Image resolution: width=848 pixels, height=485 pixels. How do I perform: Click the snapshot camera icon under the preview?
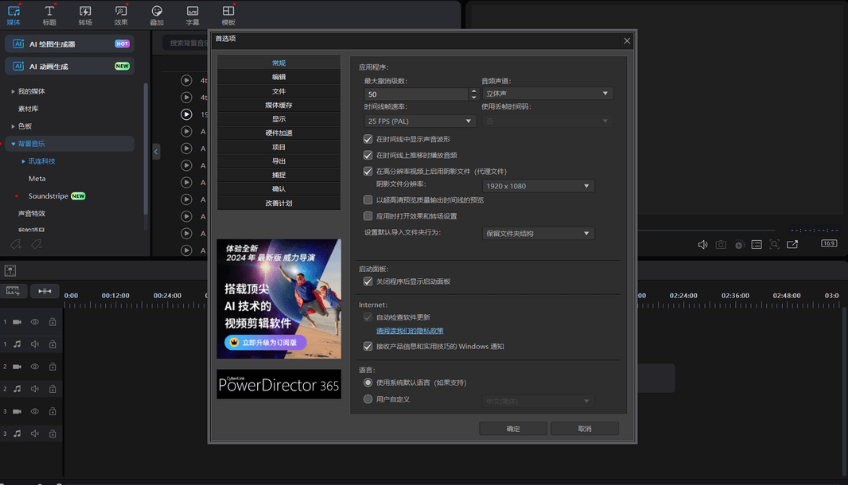pos(720,244)
